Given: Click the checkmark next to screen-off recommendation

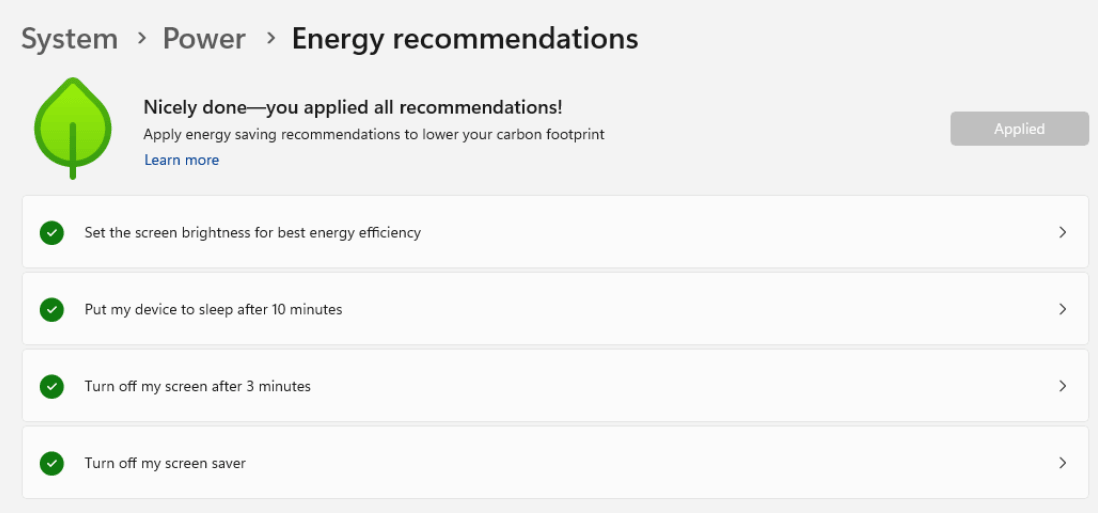Looking at the screenshot, I should [51, 386].
